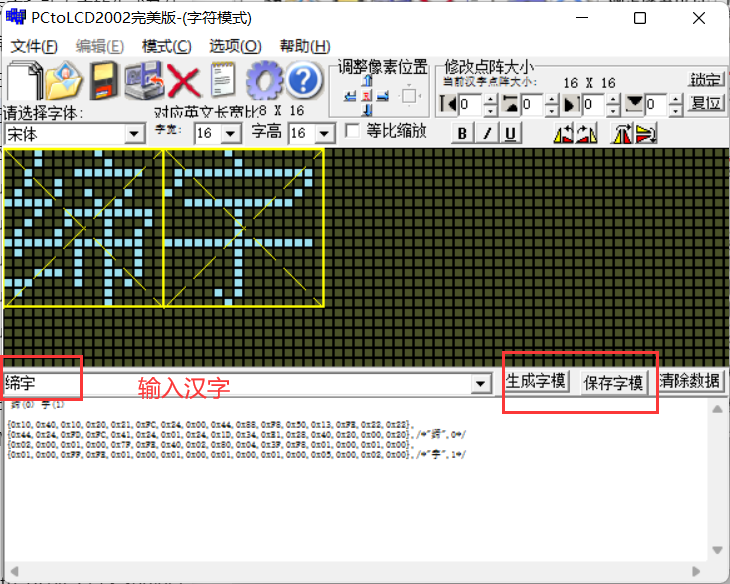Viewport: 730px width, 584px height.
Task: Toggle Bold with the B button
Action: tap(462, 133)
